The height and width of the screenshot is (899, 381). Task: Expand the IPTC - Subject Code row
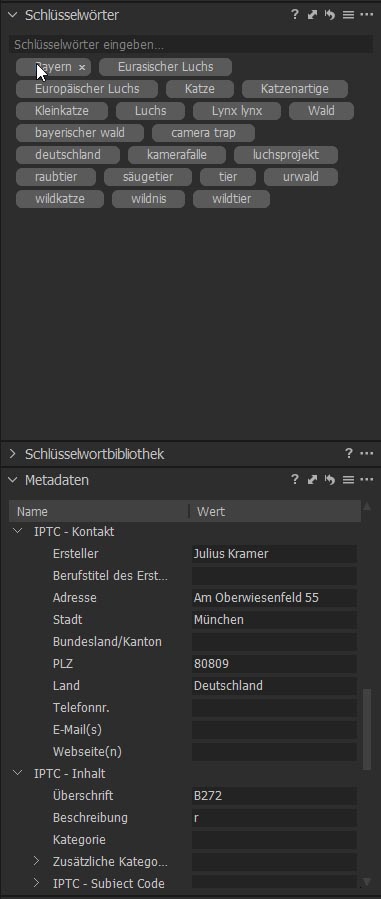[x=36, y=883]
